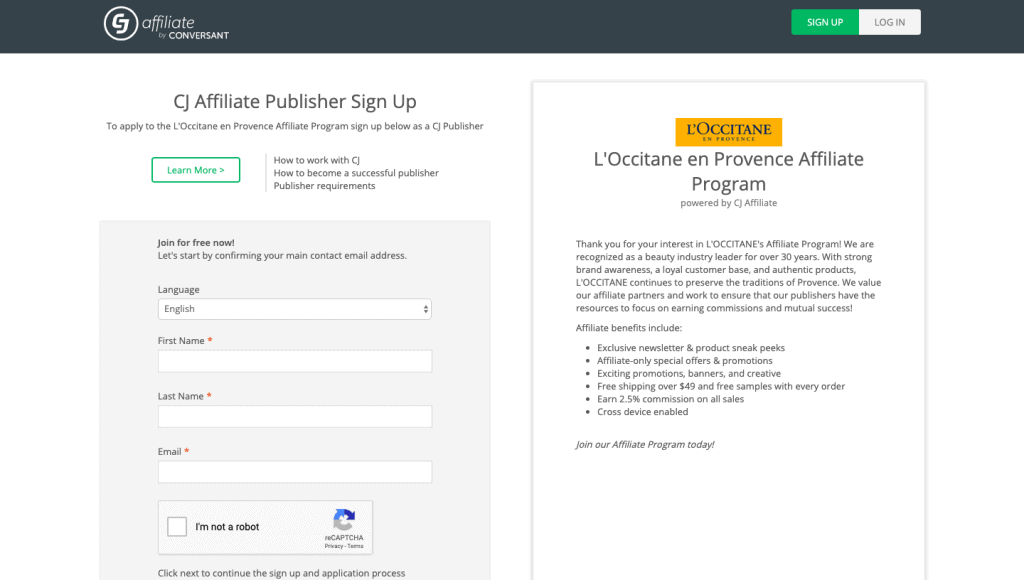The image size is (1024, 580).
Task: Click the reCAPTCHA Privacy link
Action: 334,546
